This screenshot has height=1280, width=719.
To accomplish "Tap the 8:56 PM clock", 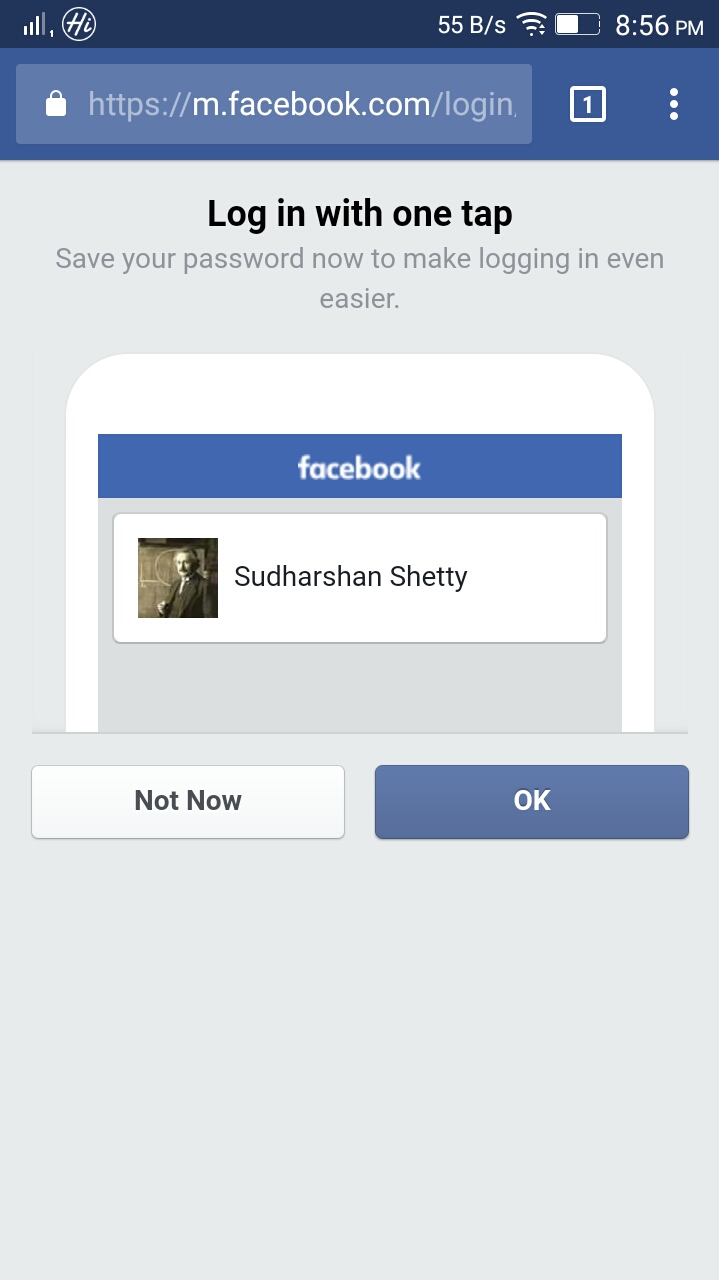I will [x=659, y=26].
